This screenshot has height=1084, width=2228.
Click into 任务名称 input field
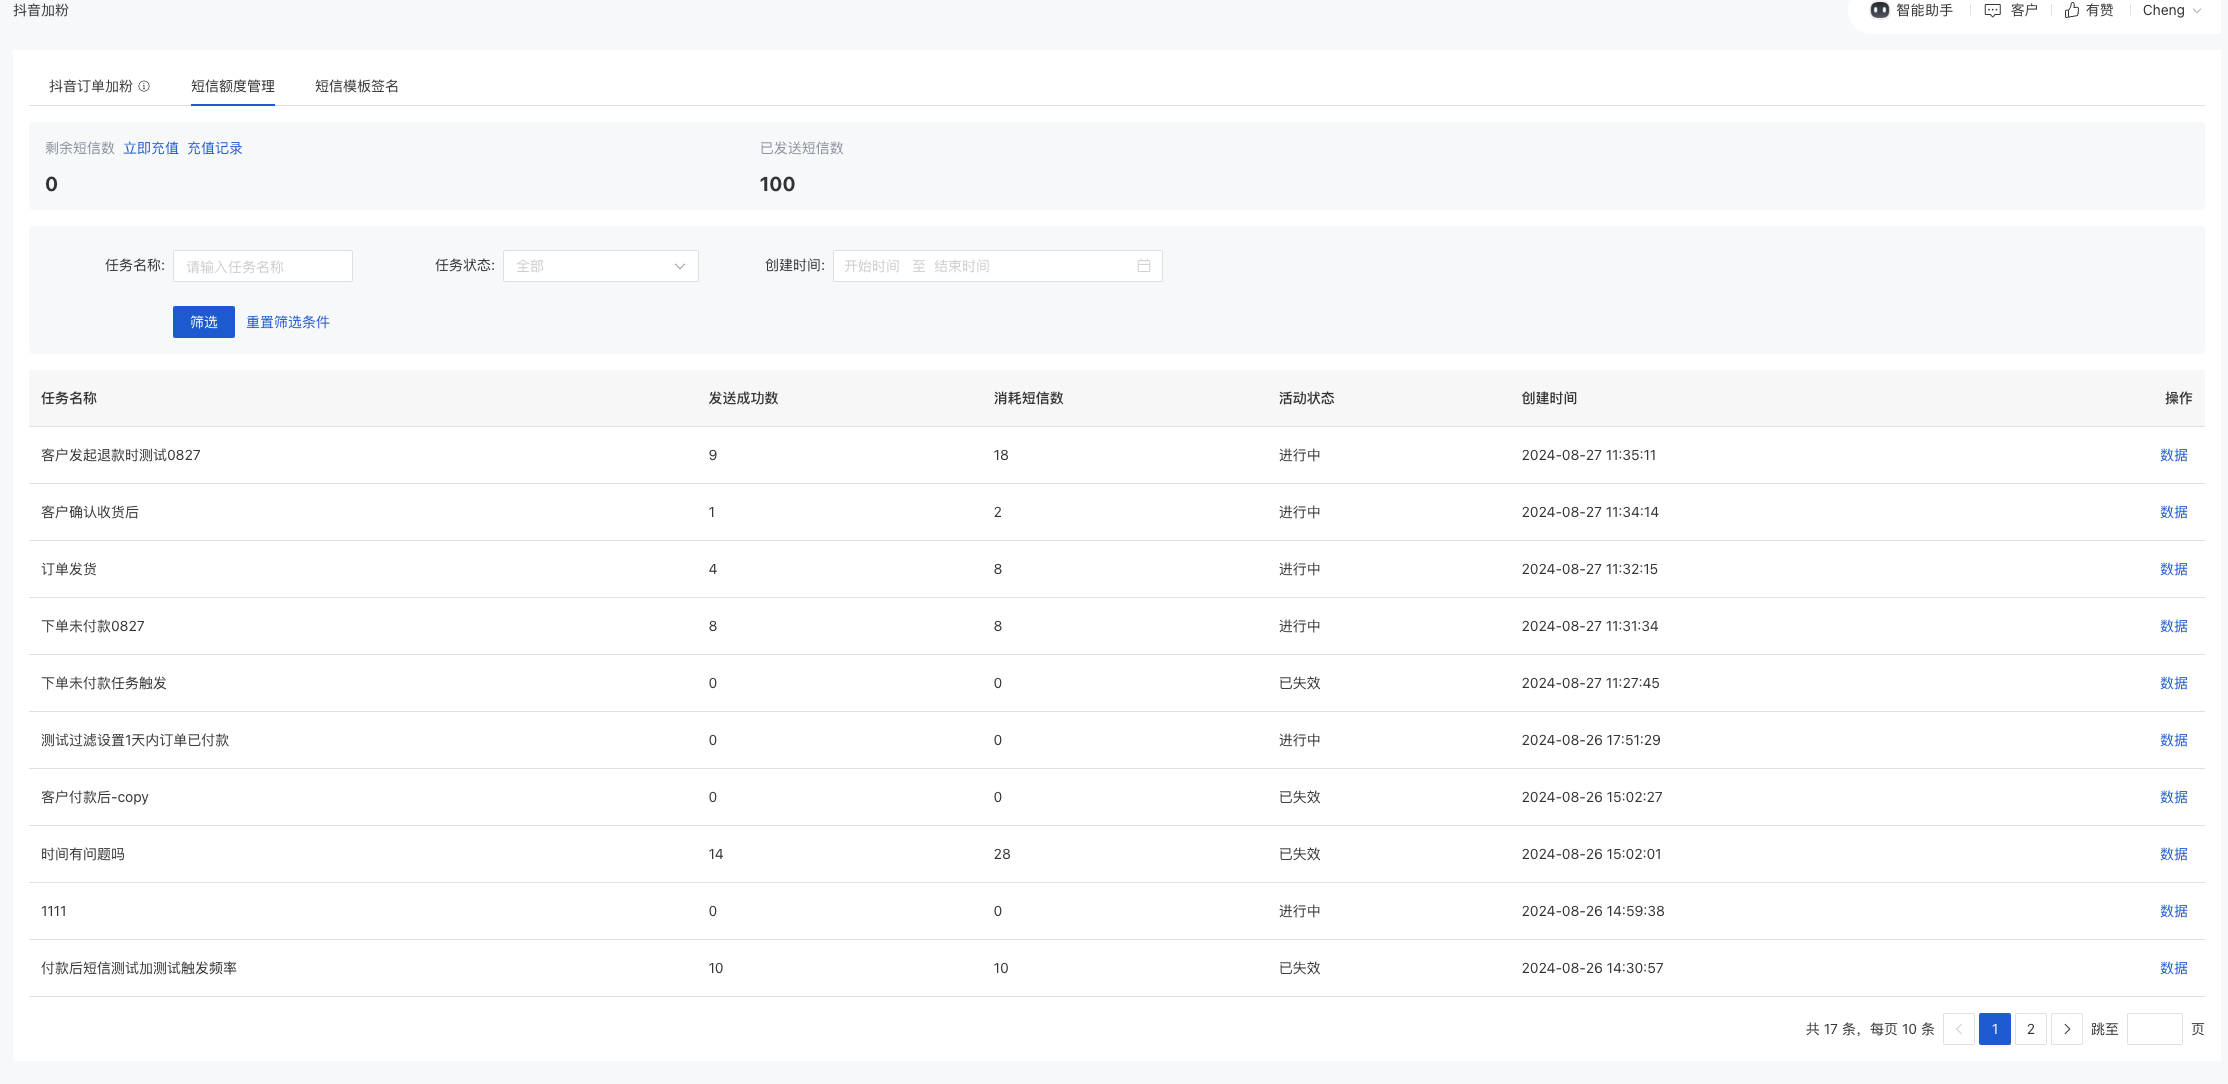pyautogui.click(x=263, y=266)
